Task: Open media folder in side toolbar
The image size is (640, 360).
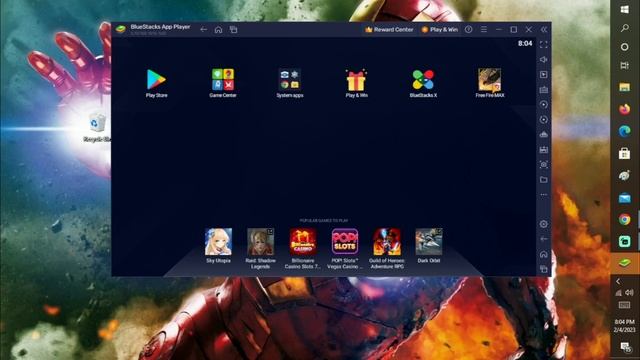Action: pyautogui.click(x=544, y=180)
